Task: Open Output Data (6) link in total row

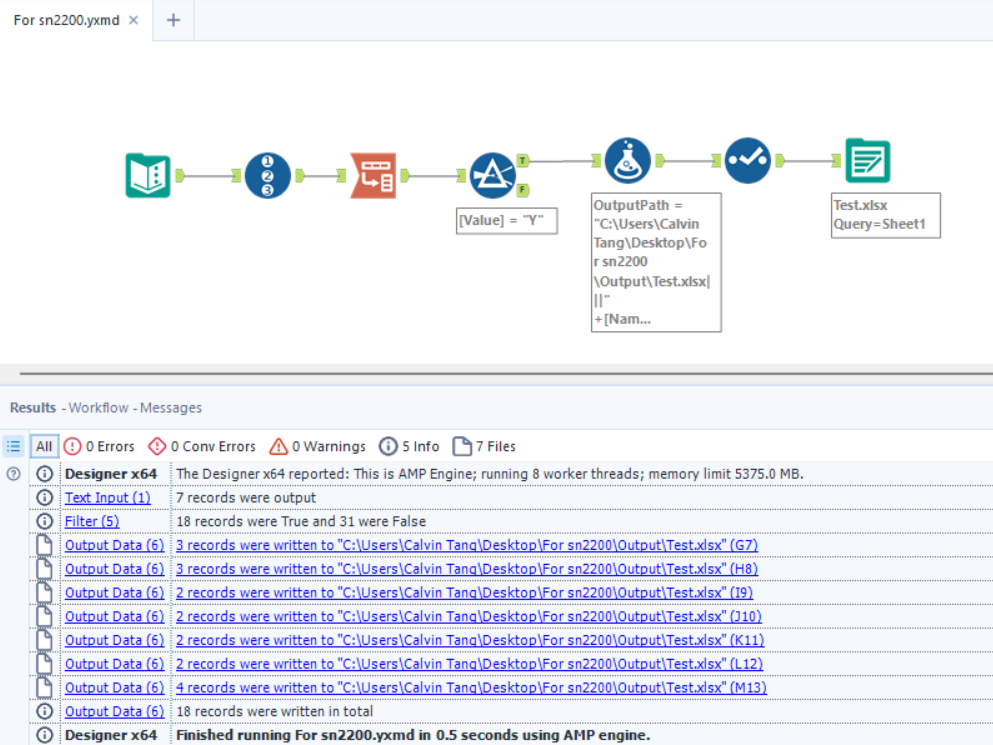Action: 115,711
